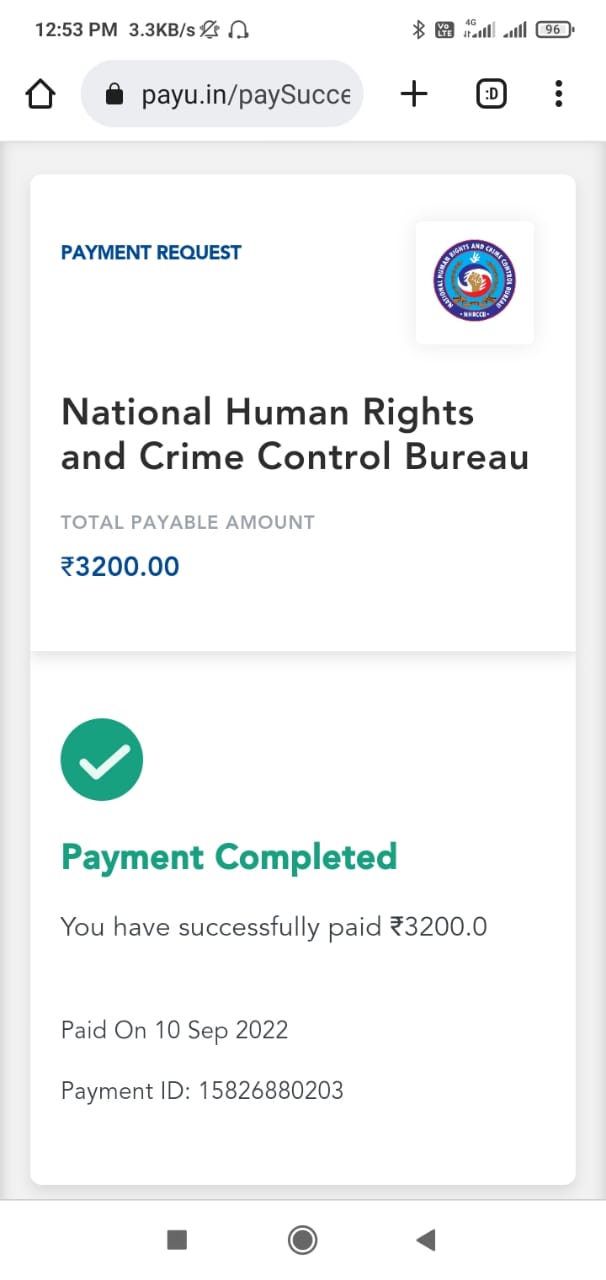606x1280 pixels.
Task: Tap the padlock security icon
Action: point(114,95)
